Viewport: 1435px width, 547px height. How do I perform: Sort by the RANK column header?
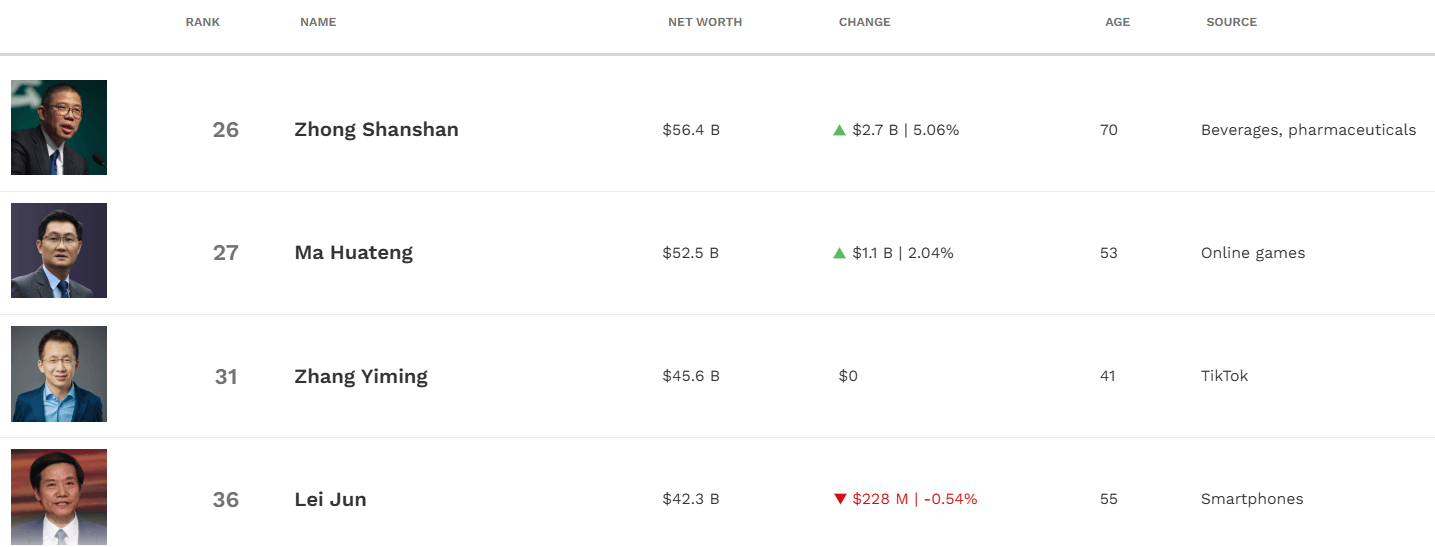point(203,22)
